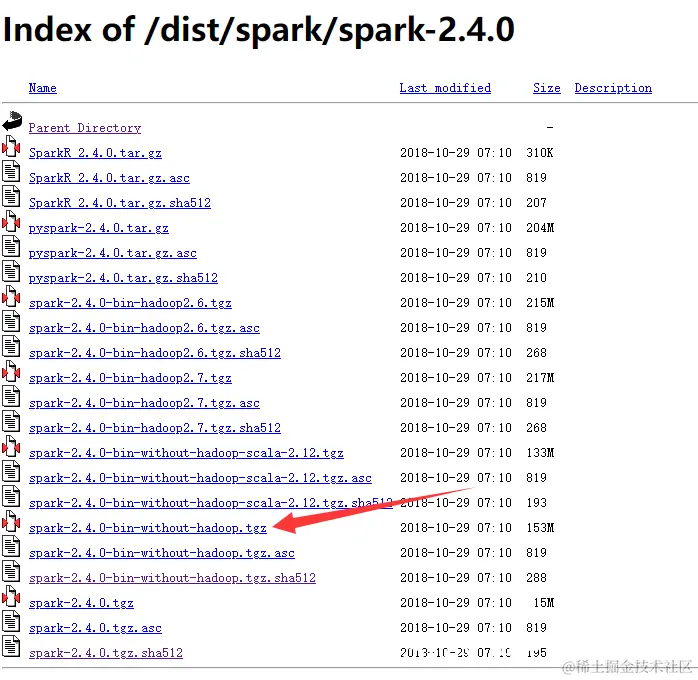Image resolution: width=698 pixels, height=680 pixels.
Task: Click file icon beside without-hadoop-scala-2.12.tgz.sha512
Action: coord(11,495)
